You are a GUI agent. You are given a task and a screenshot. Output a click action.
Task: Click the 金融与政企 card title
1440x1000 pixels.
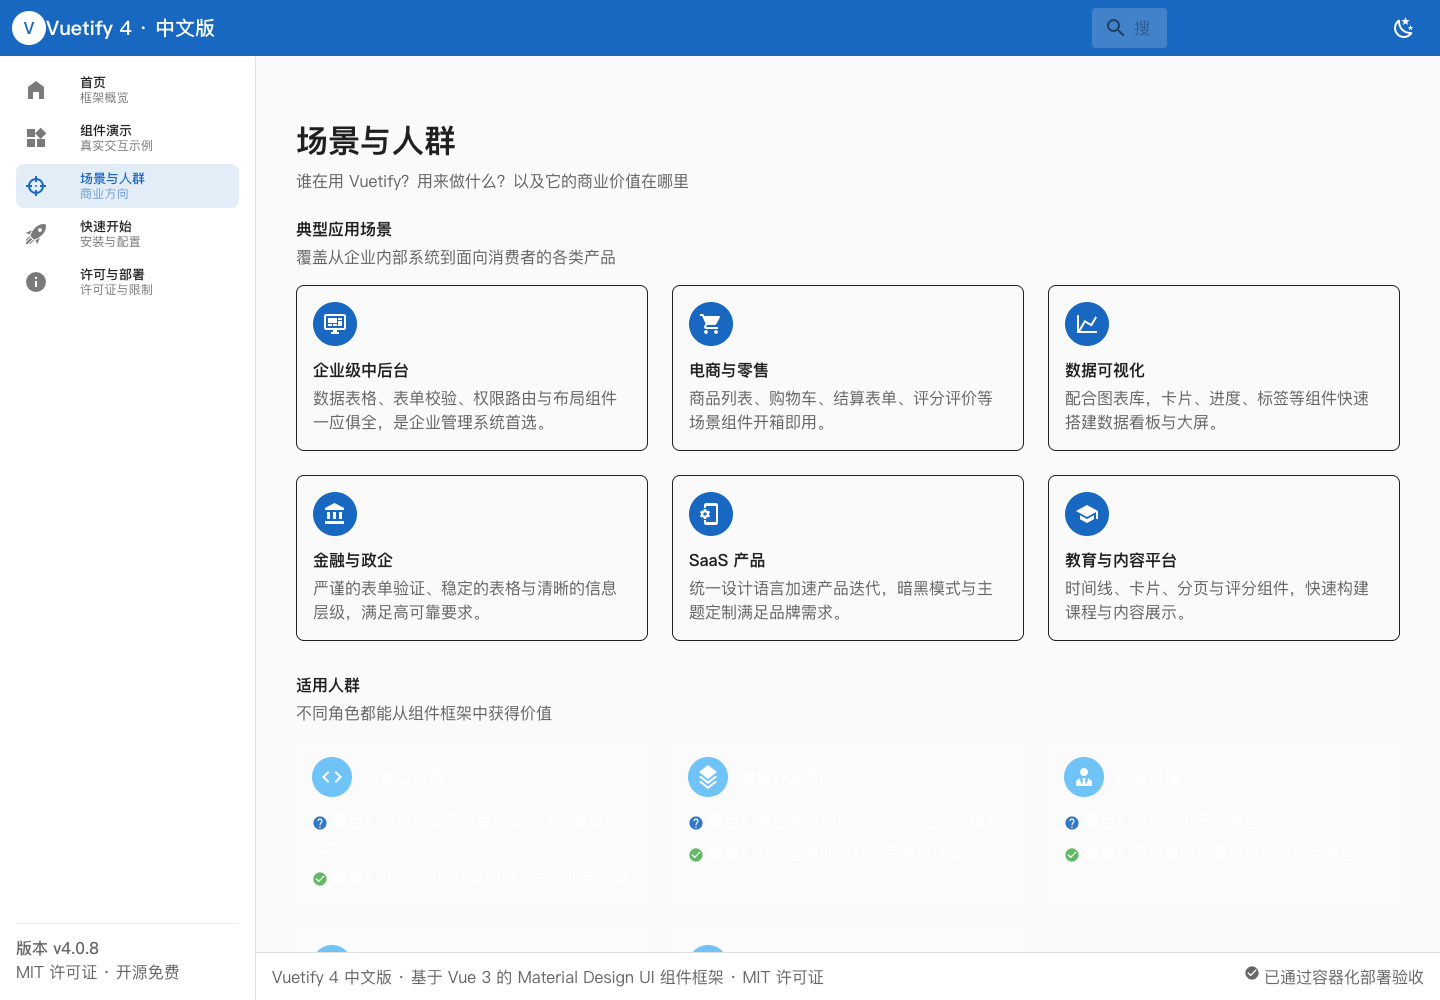[x=353, y=560]
